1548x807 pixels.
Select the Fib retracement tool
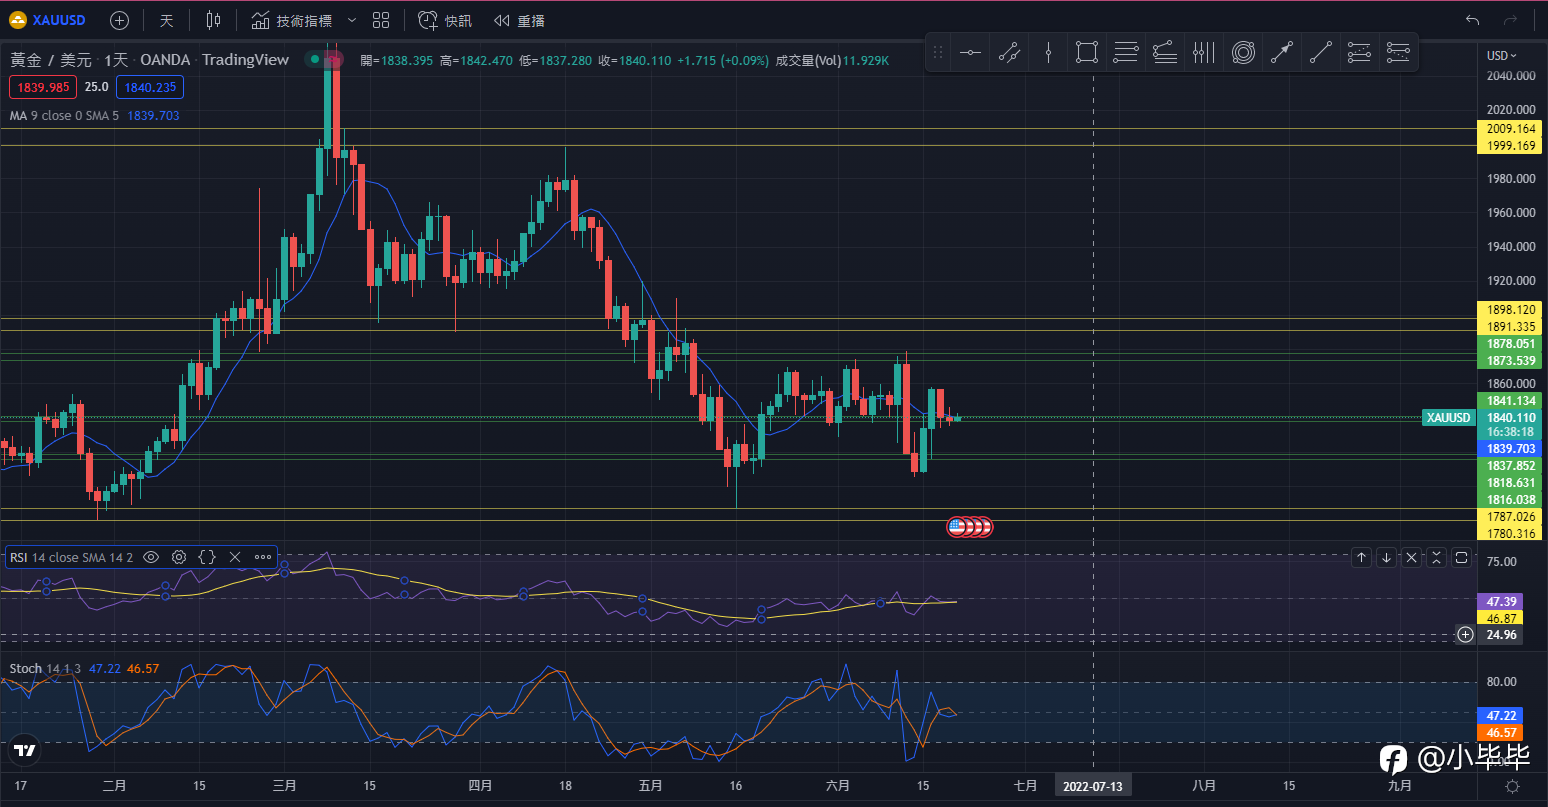click(x=1126, y=52)
